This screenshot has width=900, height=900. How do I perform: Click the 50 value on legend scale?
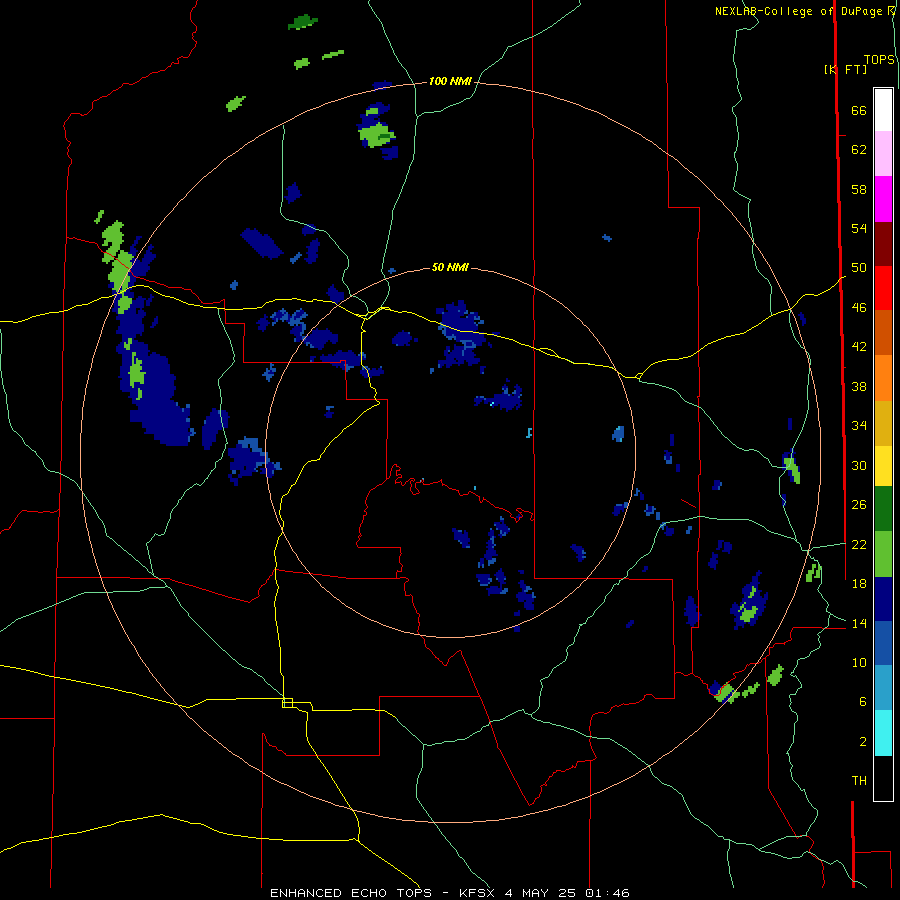pyautogui.click(x=859, y=268)
